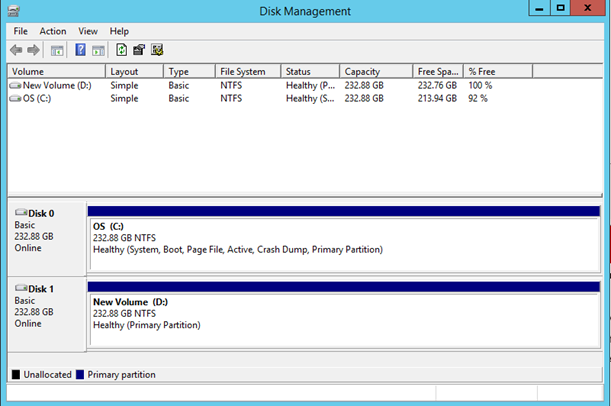Select the OS (C:) row name
This screenshot has height=406, width=611.
click(x=37, y=99)
